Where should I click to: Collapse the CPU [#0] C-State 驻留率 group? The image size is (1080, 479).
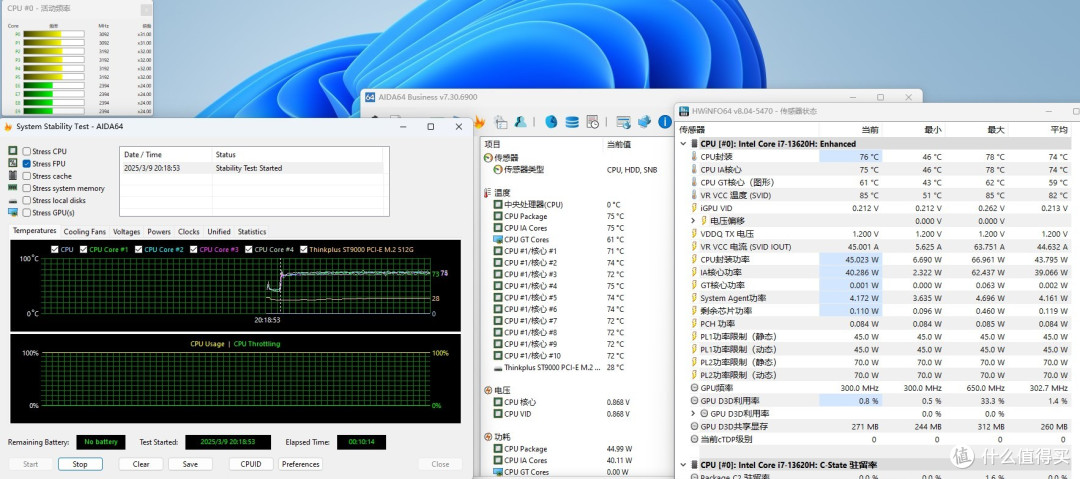tap(683, 465)
